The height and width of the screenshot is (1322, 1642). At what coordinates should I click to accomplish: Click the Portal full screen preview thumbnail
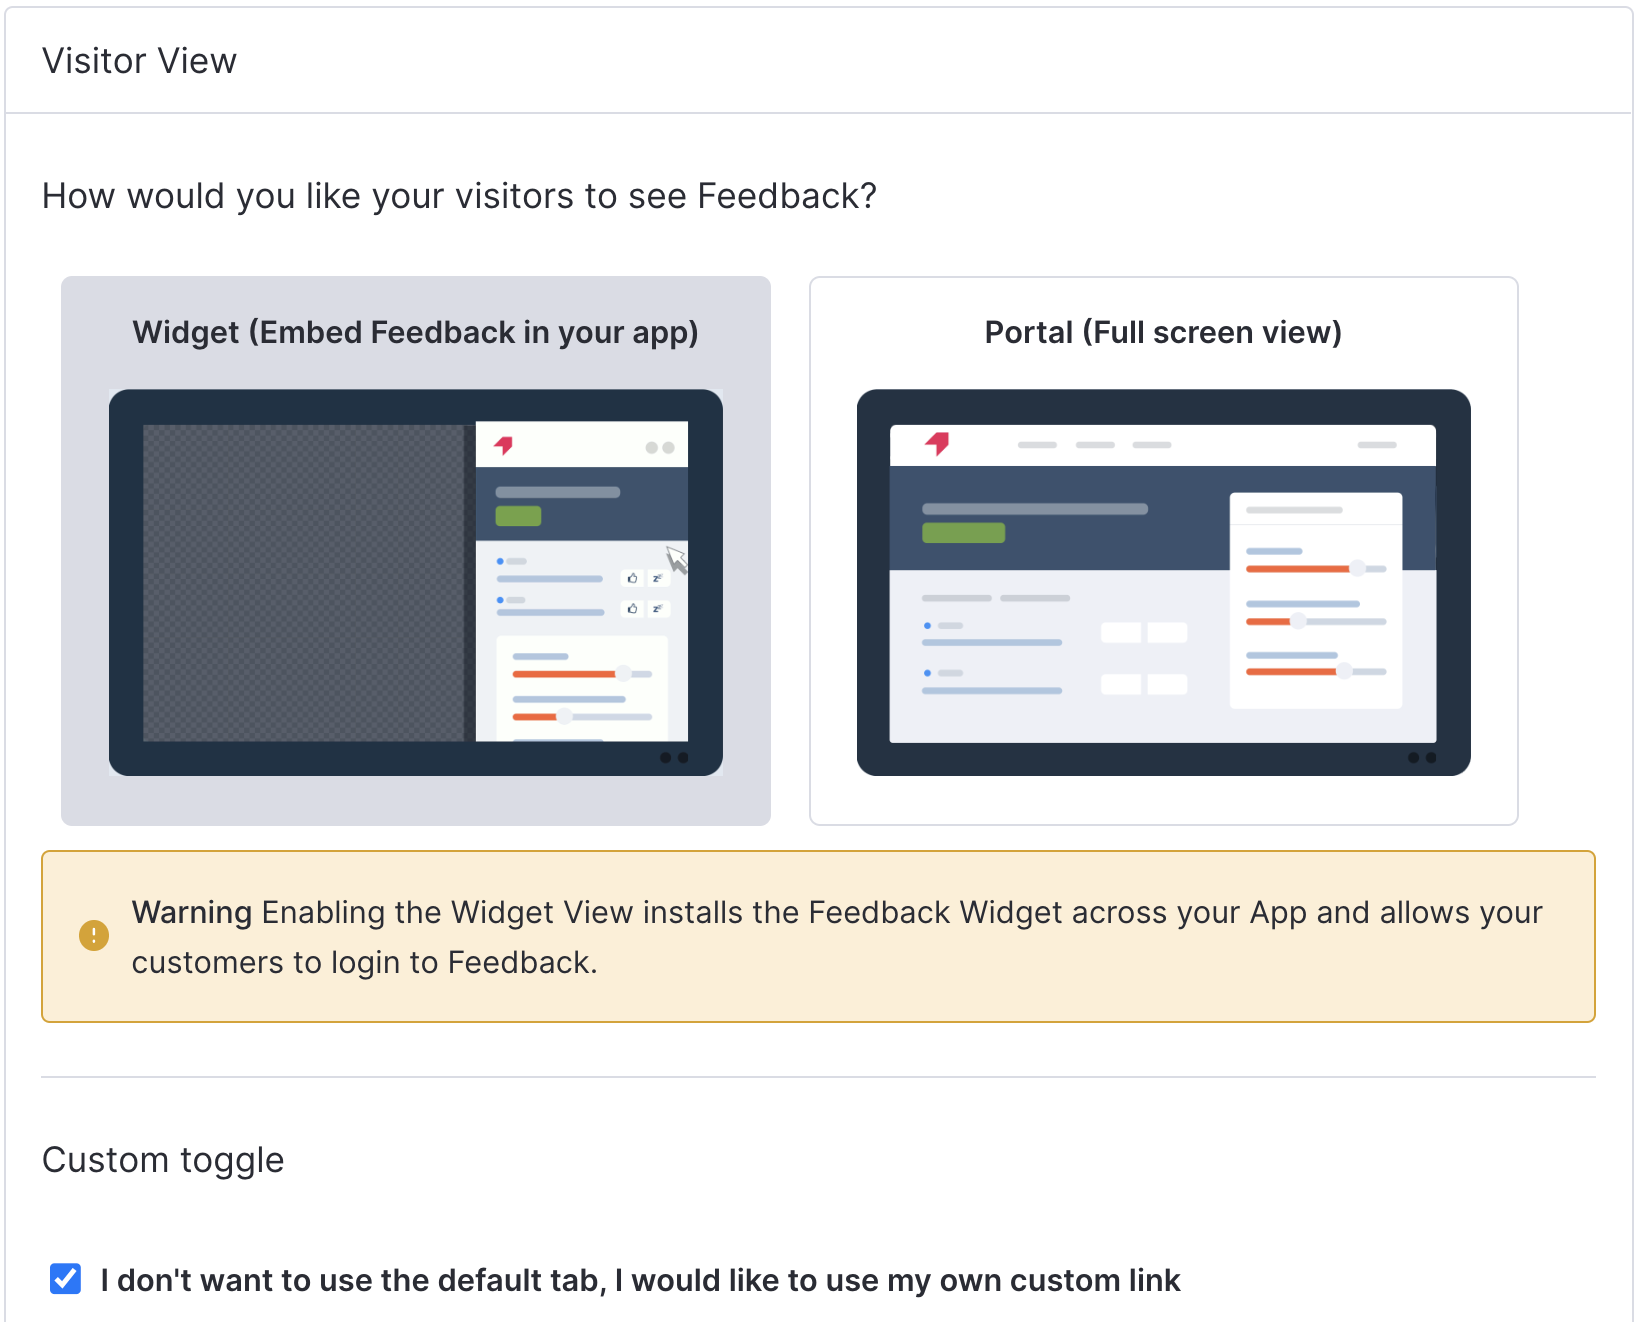1164,583
